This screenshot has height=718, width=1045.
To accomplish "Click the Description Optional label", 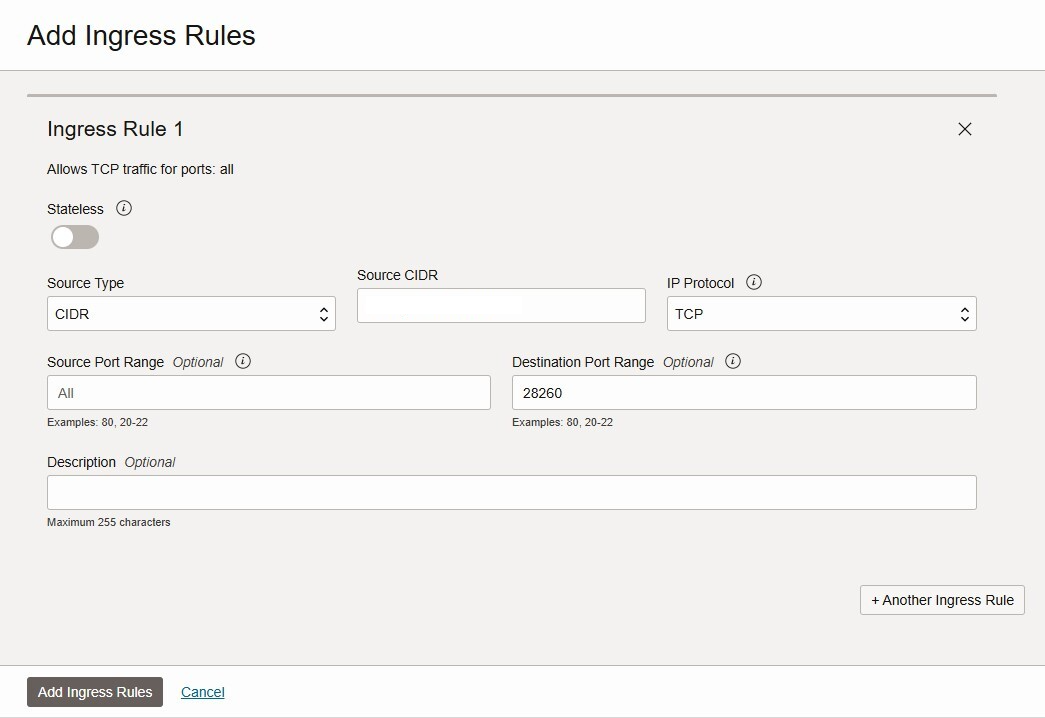I will [110, 462].
